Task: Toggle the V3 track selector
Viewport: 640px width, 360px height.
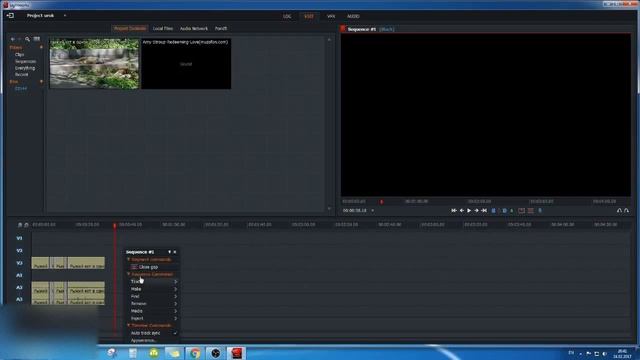Action: coord(19,263)
